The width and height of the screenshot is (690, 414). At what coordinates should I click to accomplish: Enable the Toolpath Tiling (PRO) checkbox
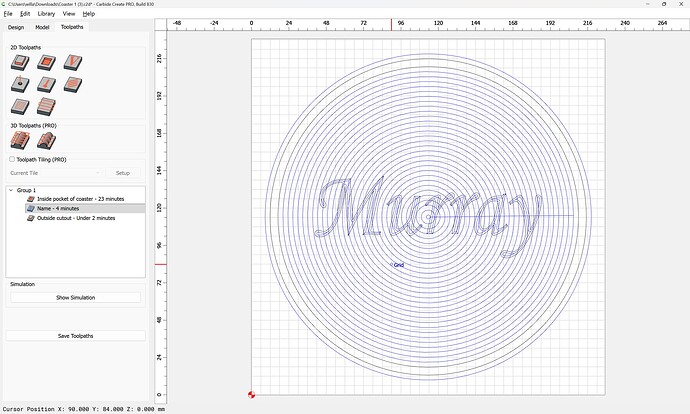(x=12, y=159)
